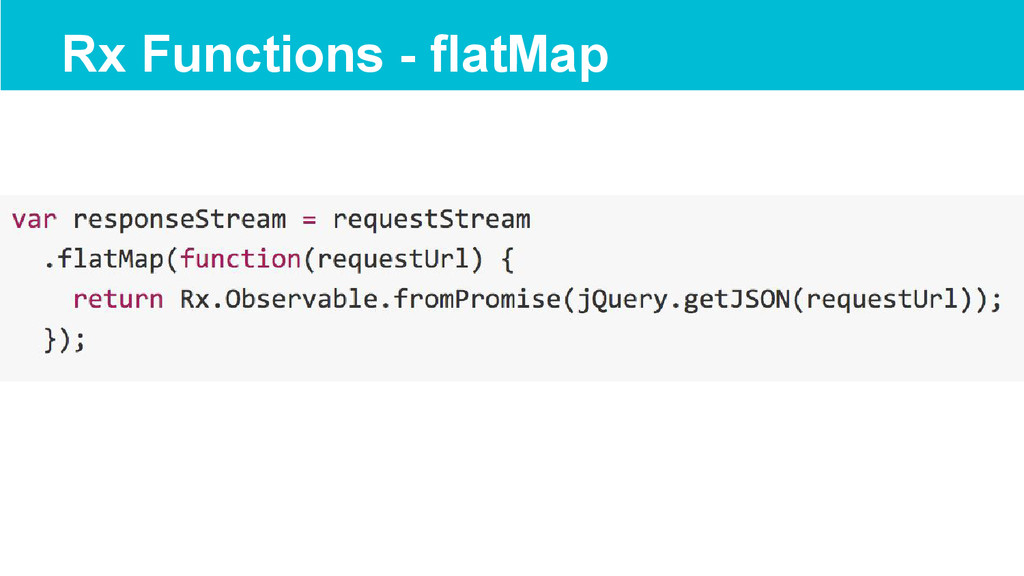Click the slide title 'Rx Functions - flatMap'

(335, 55)
